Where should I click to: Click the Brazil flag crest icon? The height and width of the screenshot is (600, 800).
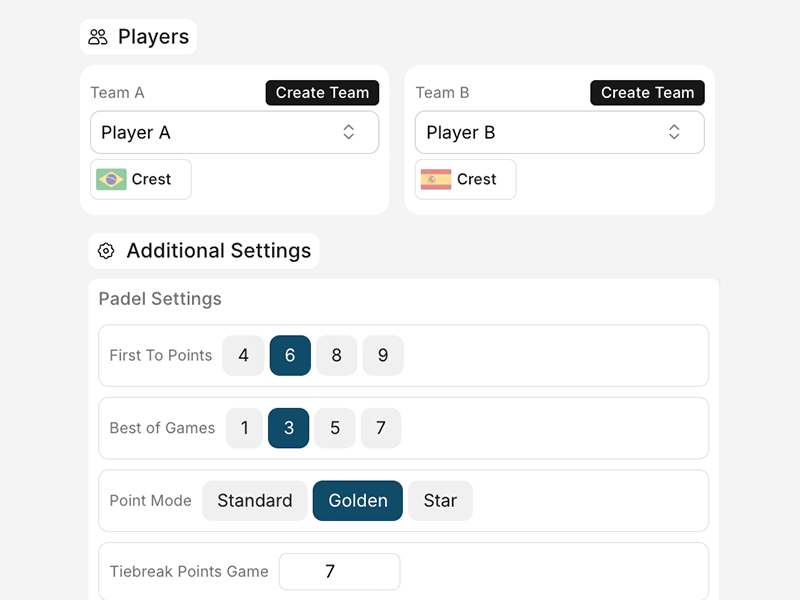coord(111,179)
